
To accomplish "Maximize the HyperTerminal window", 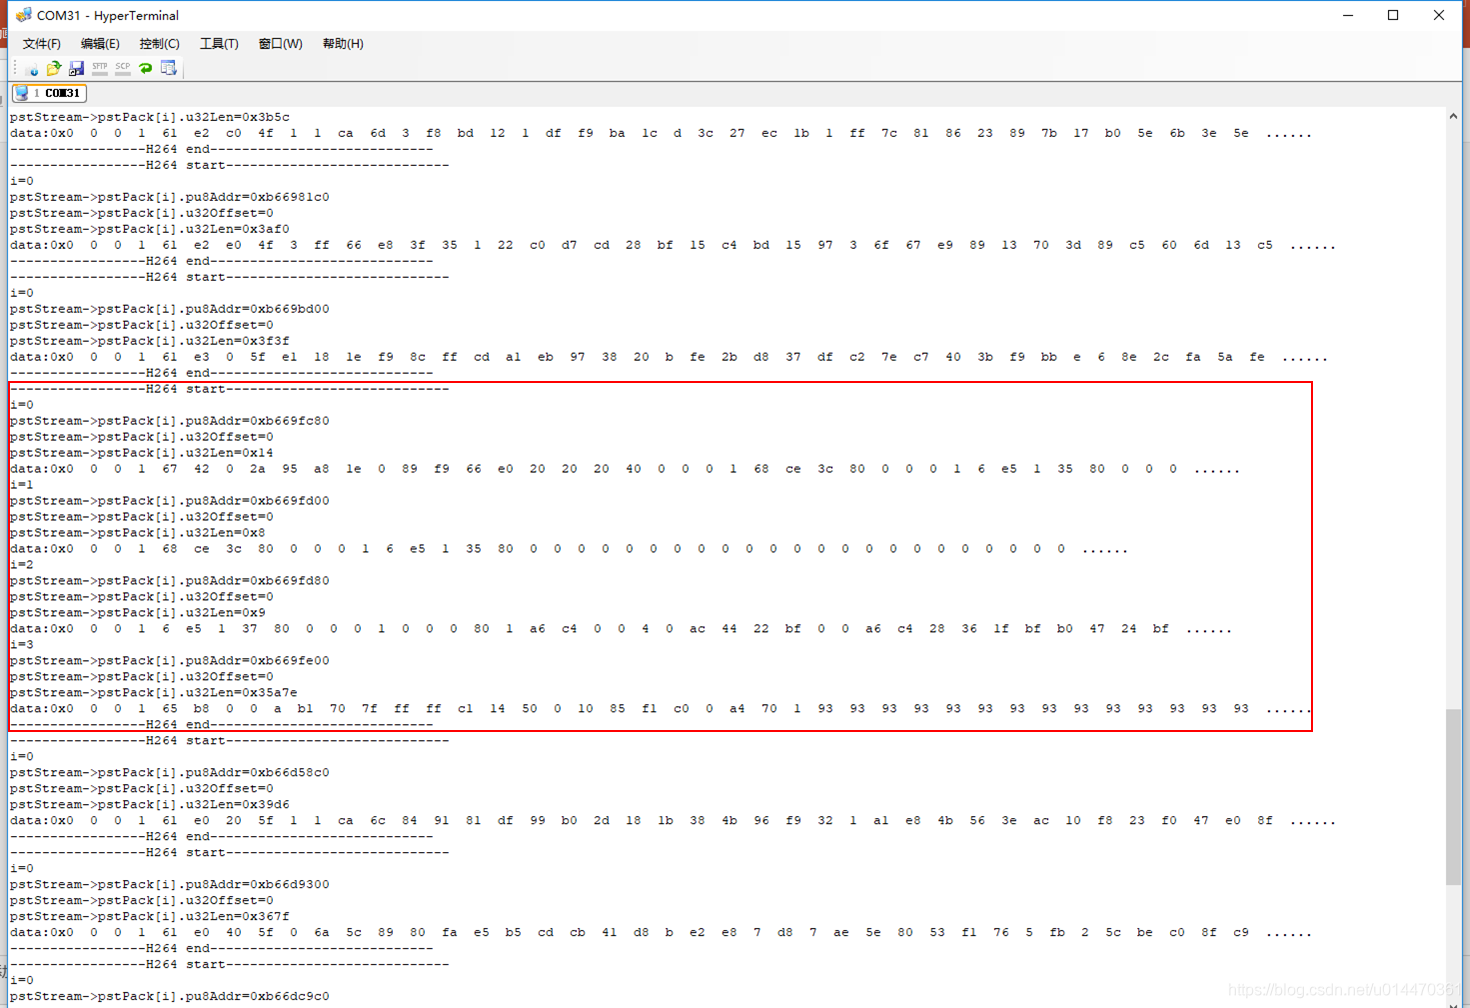I will [x=1393, y=15].
